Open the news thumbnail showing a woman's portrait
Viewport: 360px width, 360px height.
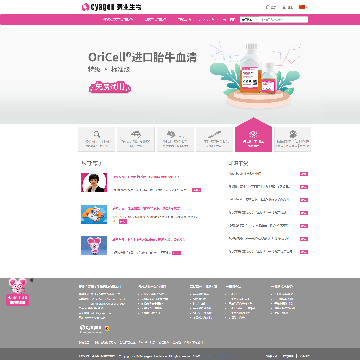(x=94, y=182)
